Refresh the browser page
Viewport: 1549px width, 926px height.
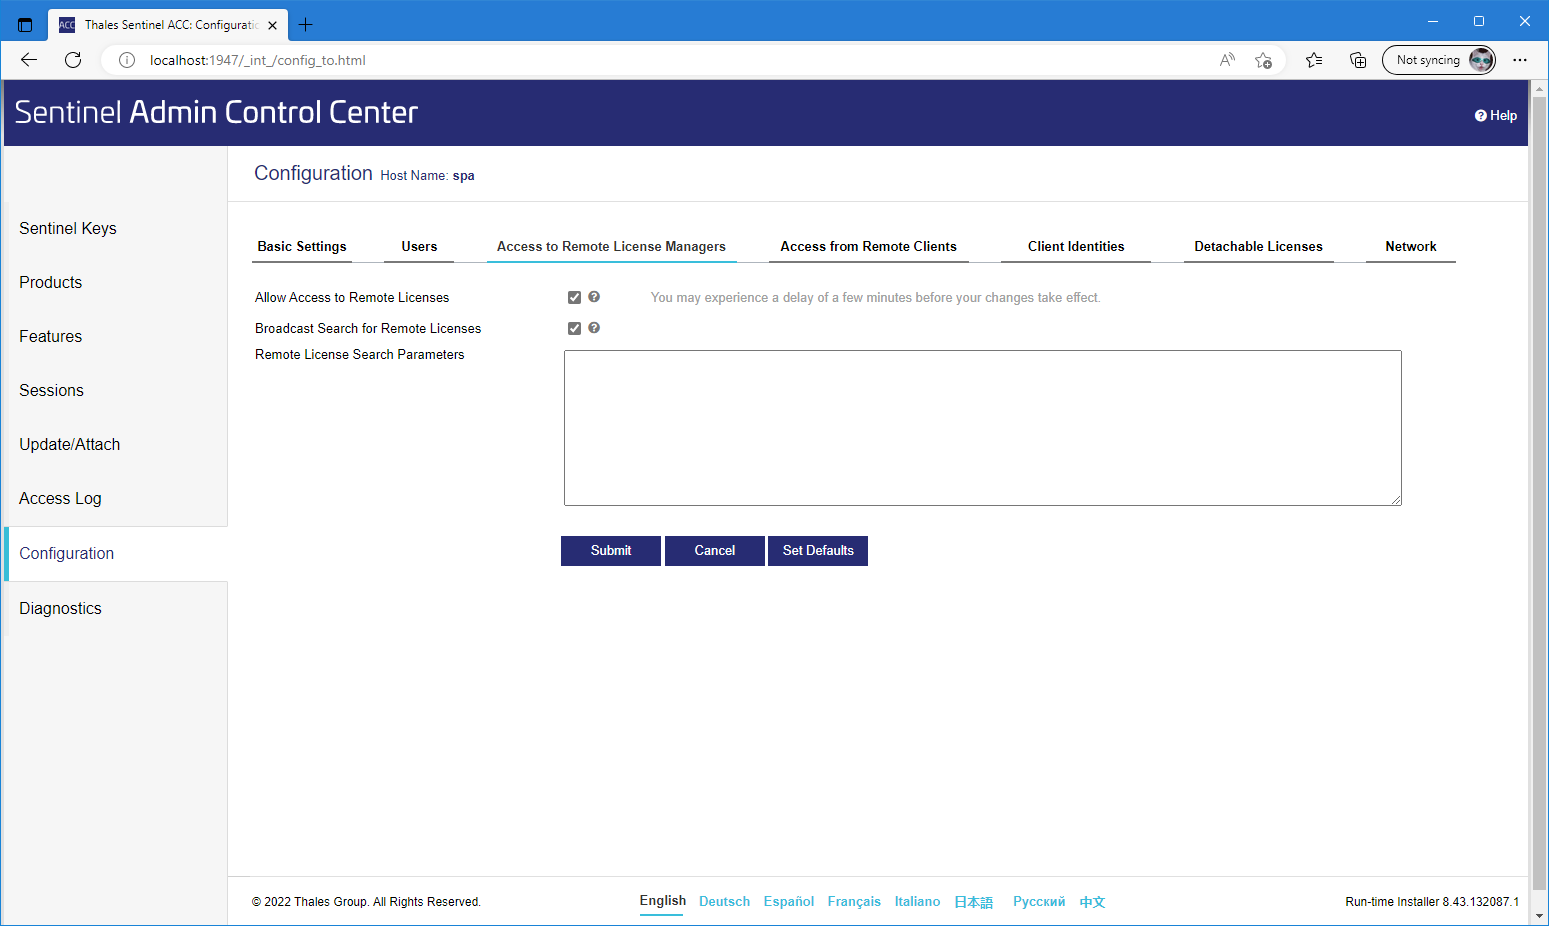(x=73, y=60)
